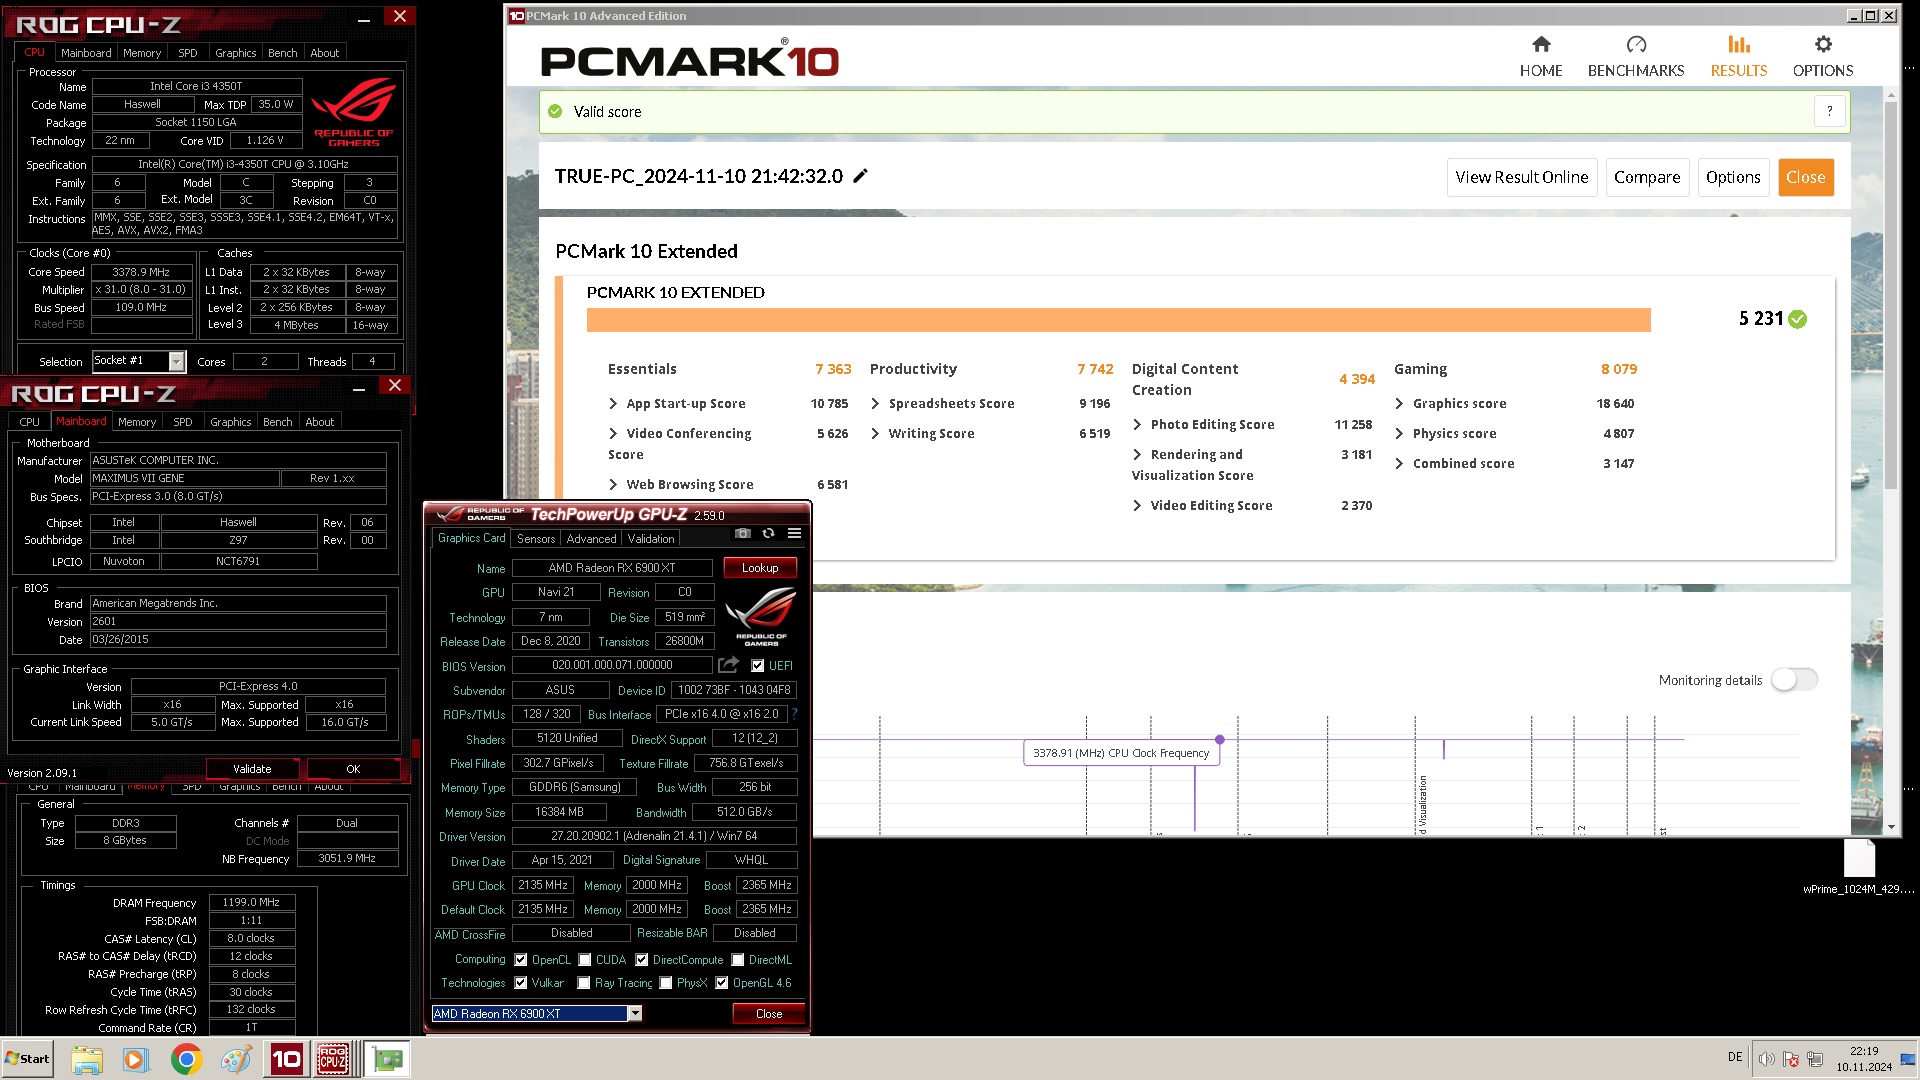The image size is (1920, 1080).
Task: Open the wPrime file on the desktop
Action: 1859,868
